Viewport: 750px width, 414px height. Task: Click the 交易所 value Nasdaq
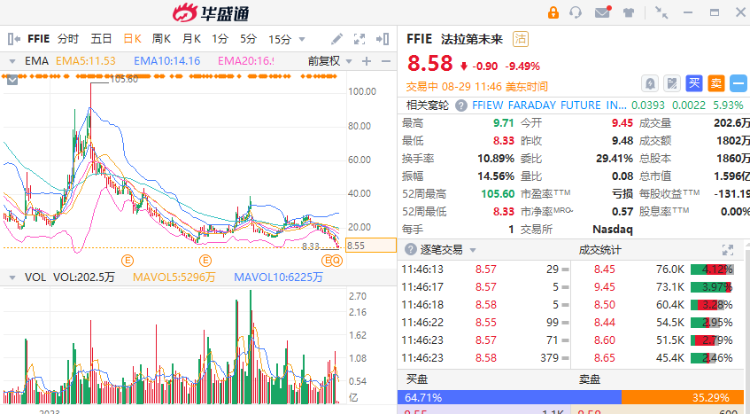(612, 229)
